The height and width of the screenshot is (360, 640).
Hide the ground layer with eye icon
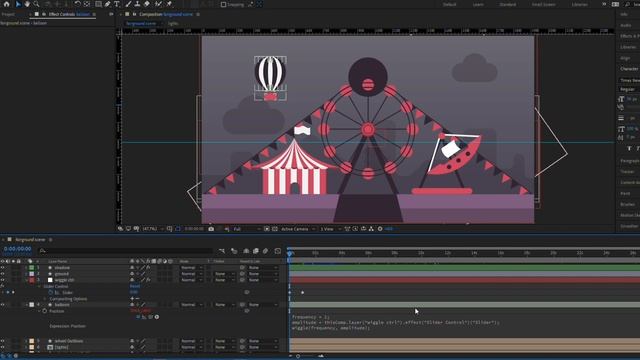[2, 274]
